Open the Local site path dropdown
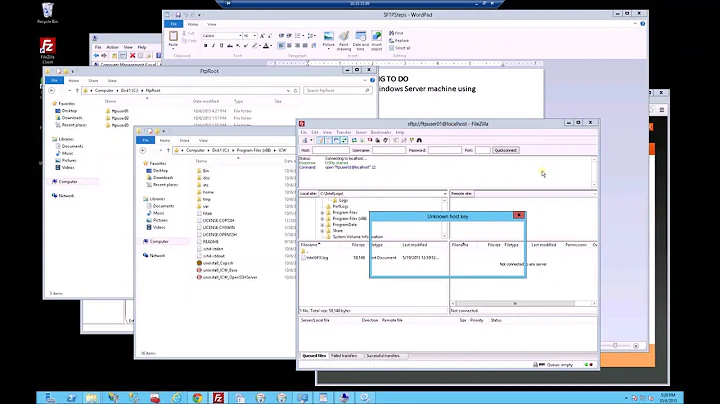 [x=444, y=194]
